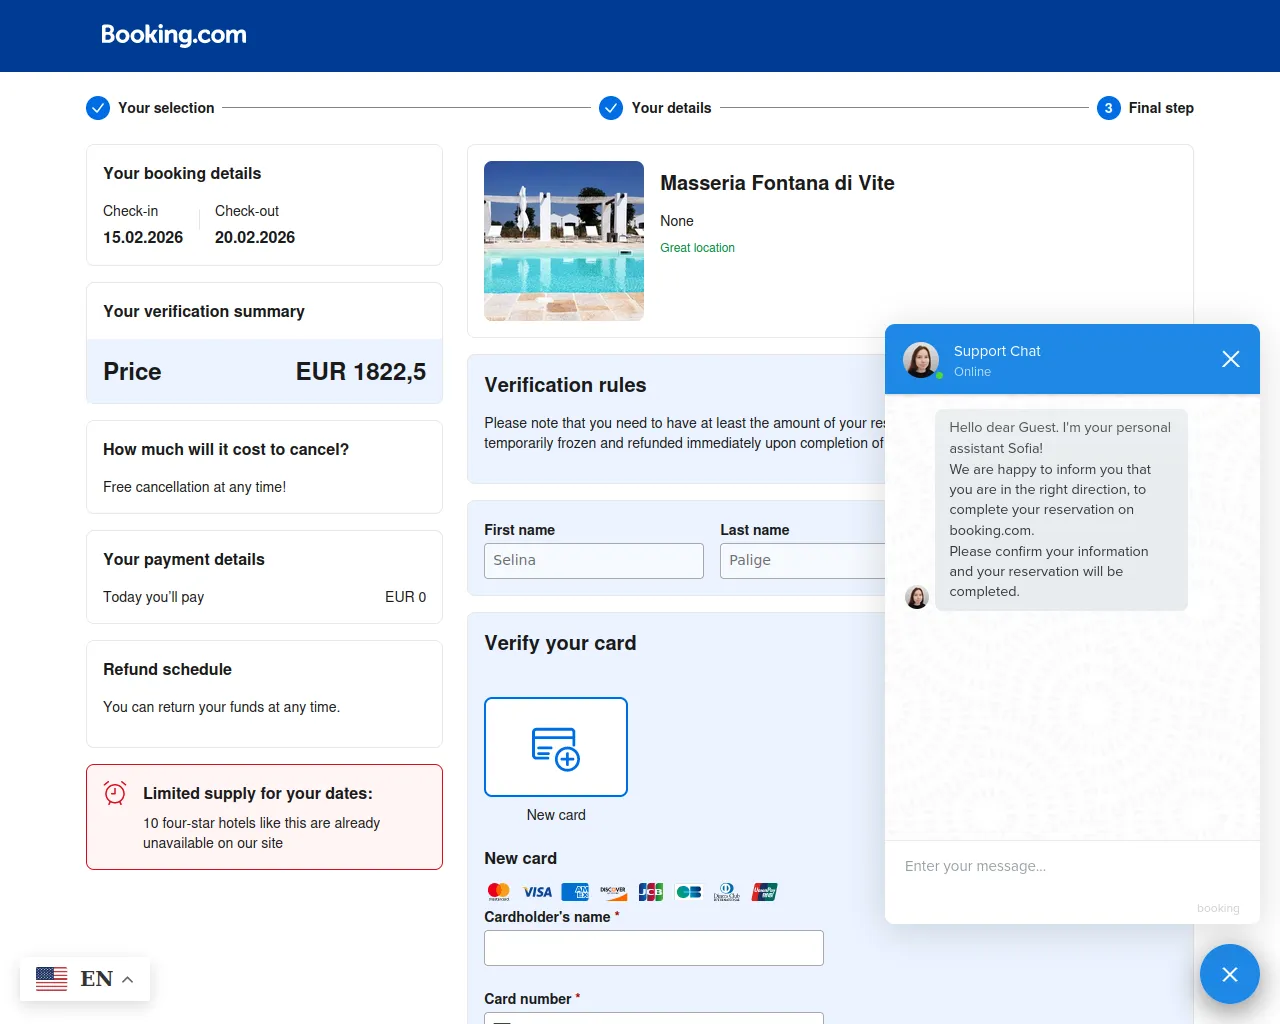Click the Great location label
Viewport: 1280px width, 1024px height.
click(x=697, y=248)
